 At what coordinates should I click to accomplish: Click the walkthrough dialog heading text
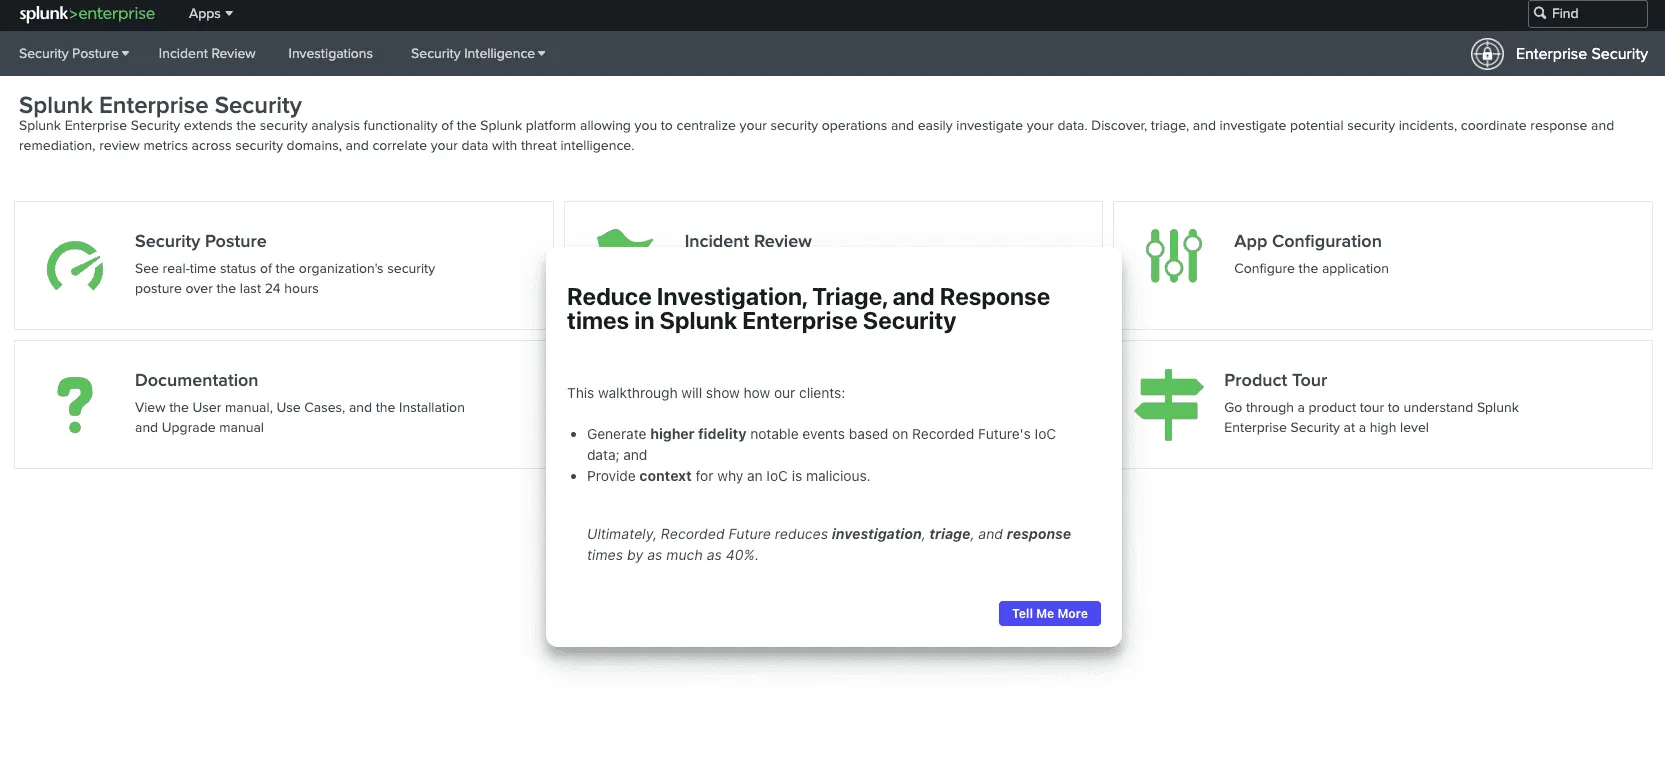coord(808,309)
